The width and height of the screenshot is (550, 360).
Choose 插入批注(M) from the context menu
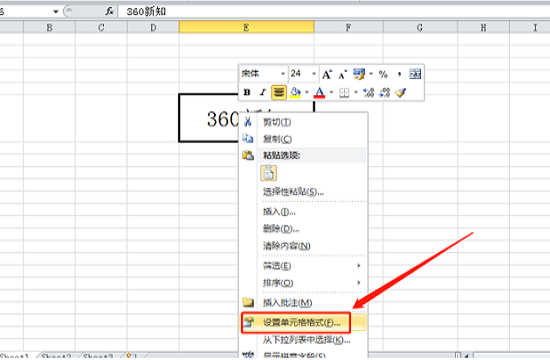coord(304,302)
